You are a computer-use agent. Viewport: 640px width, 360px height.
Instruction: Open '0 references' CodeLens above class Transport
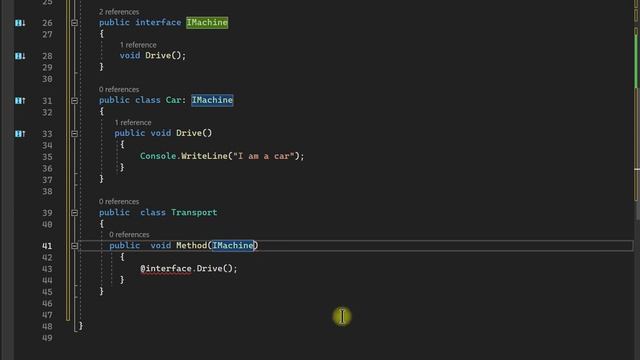119,202
